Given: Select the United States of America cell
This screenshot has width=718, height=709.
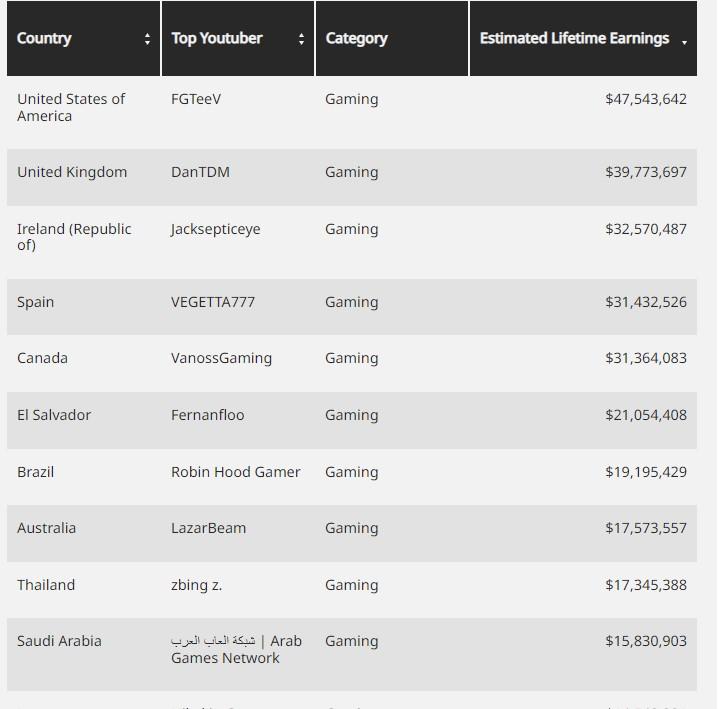Looking at the screenshot, I should [x=71, y=107].
